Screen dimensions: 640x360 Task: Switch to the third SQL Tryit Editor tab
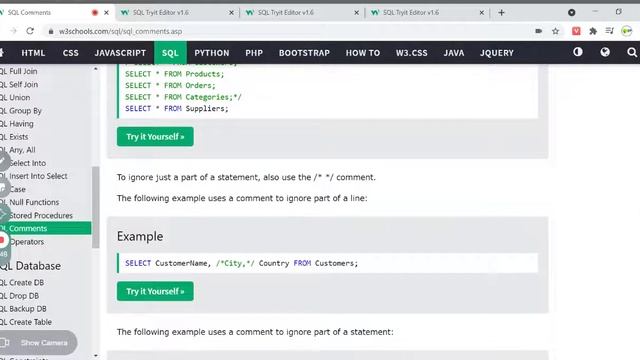tap(427, 13)
